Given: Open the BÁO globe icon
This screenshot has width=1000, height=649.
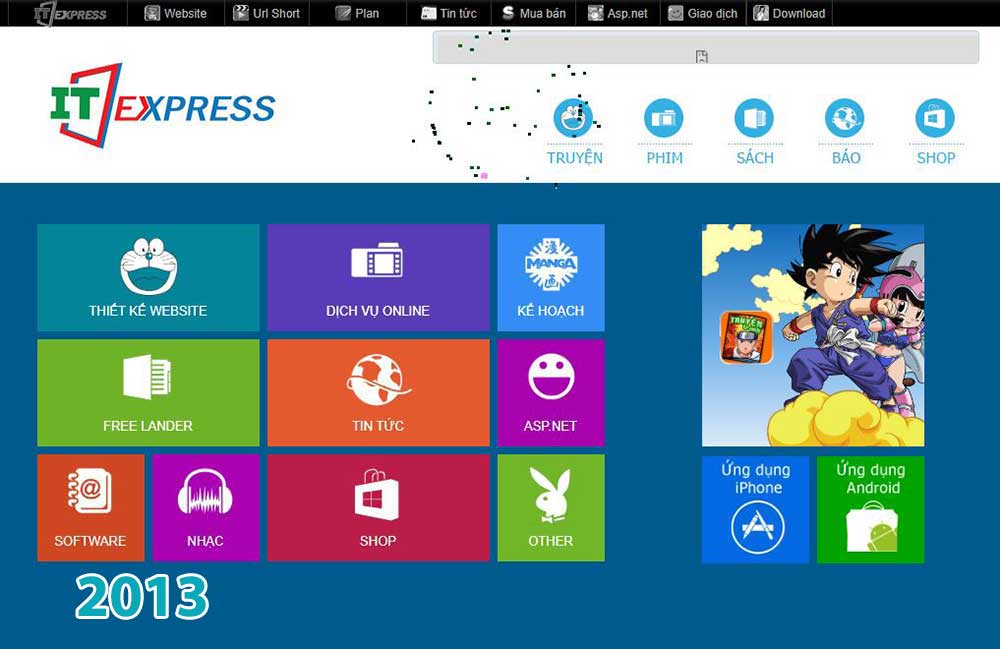Looking at the screenshot, I should point(844,118).
